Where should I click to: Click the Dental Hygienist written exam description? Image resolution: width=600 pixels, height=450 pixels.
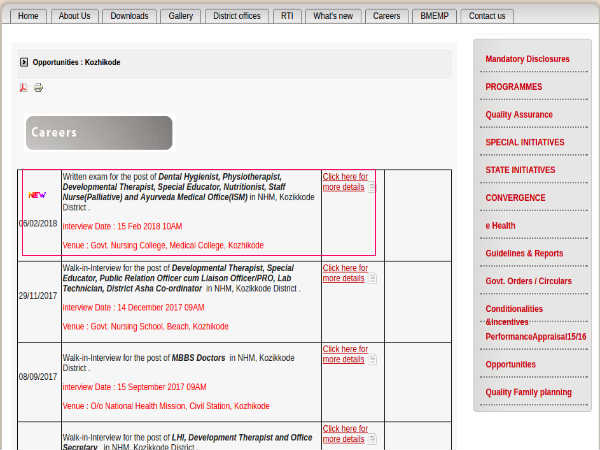(x=188, y=192)
